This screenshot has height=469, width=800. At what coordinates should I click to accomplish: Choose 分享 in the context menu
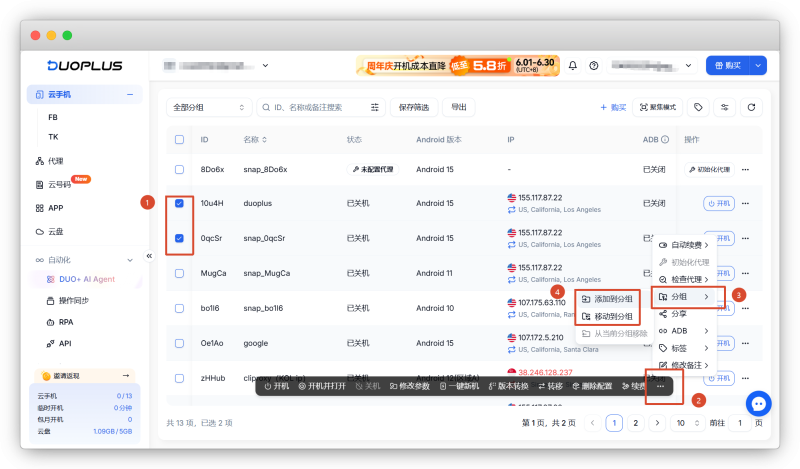(685, 314)
